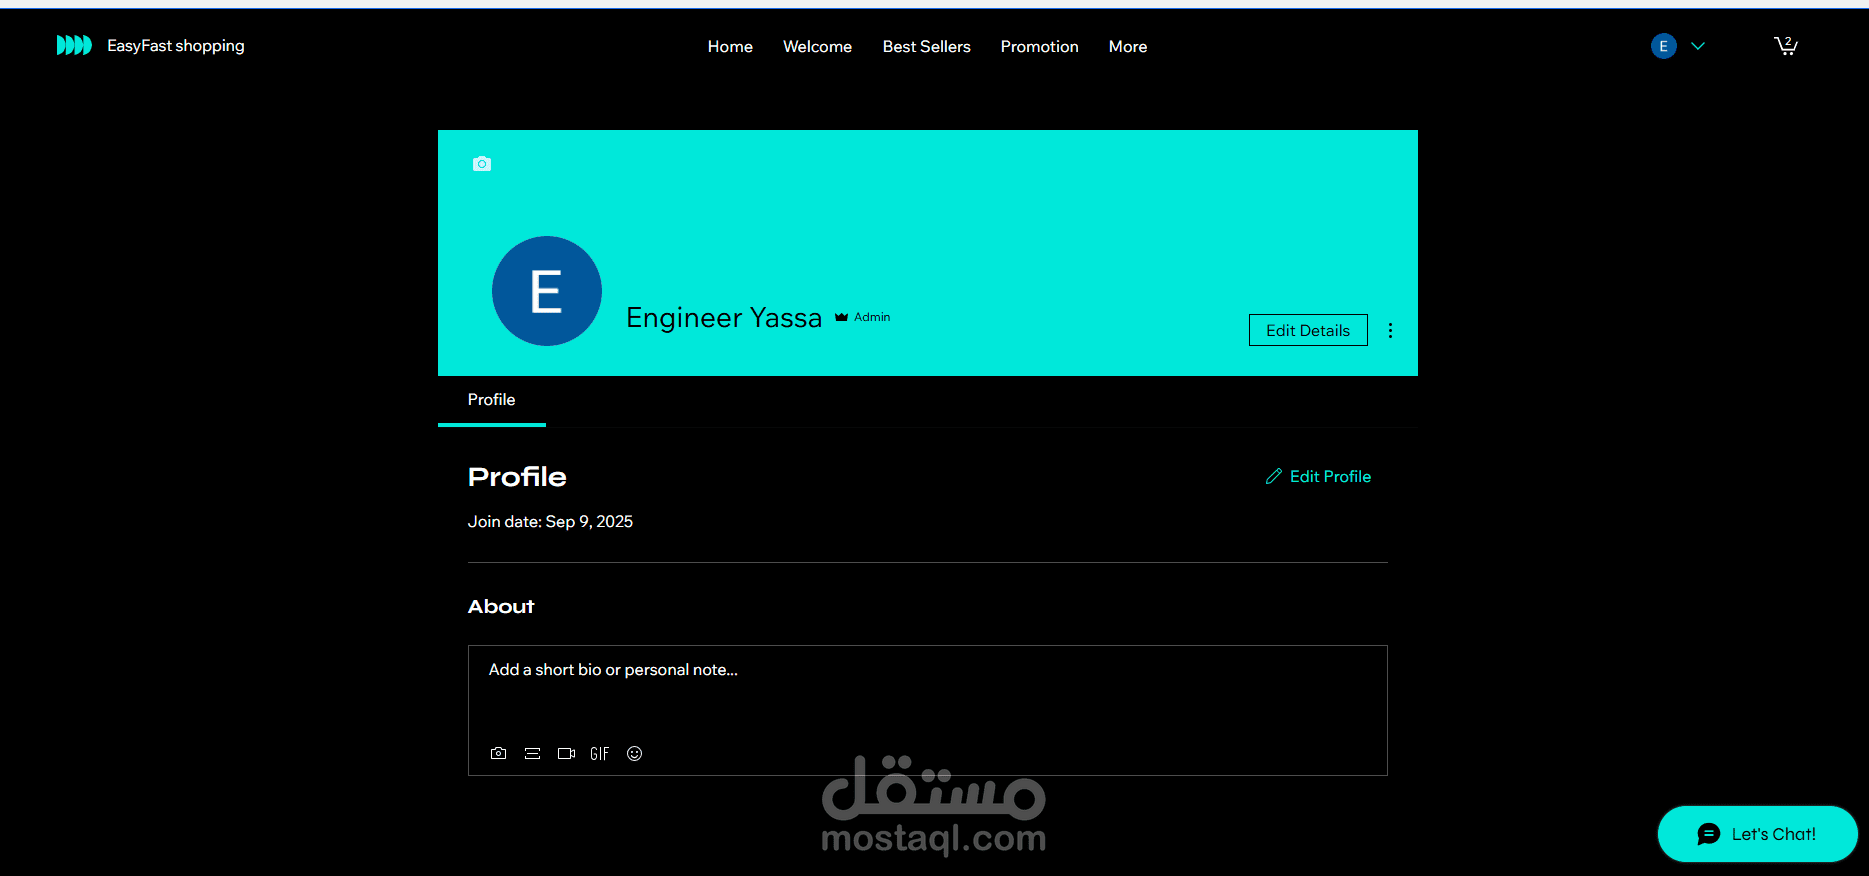Open Best Sellers page

[927, 46]
